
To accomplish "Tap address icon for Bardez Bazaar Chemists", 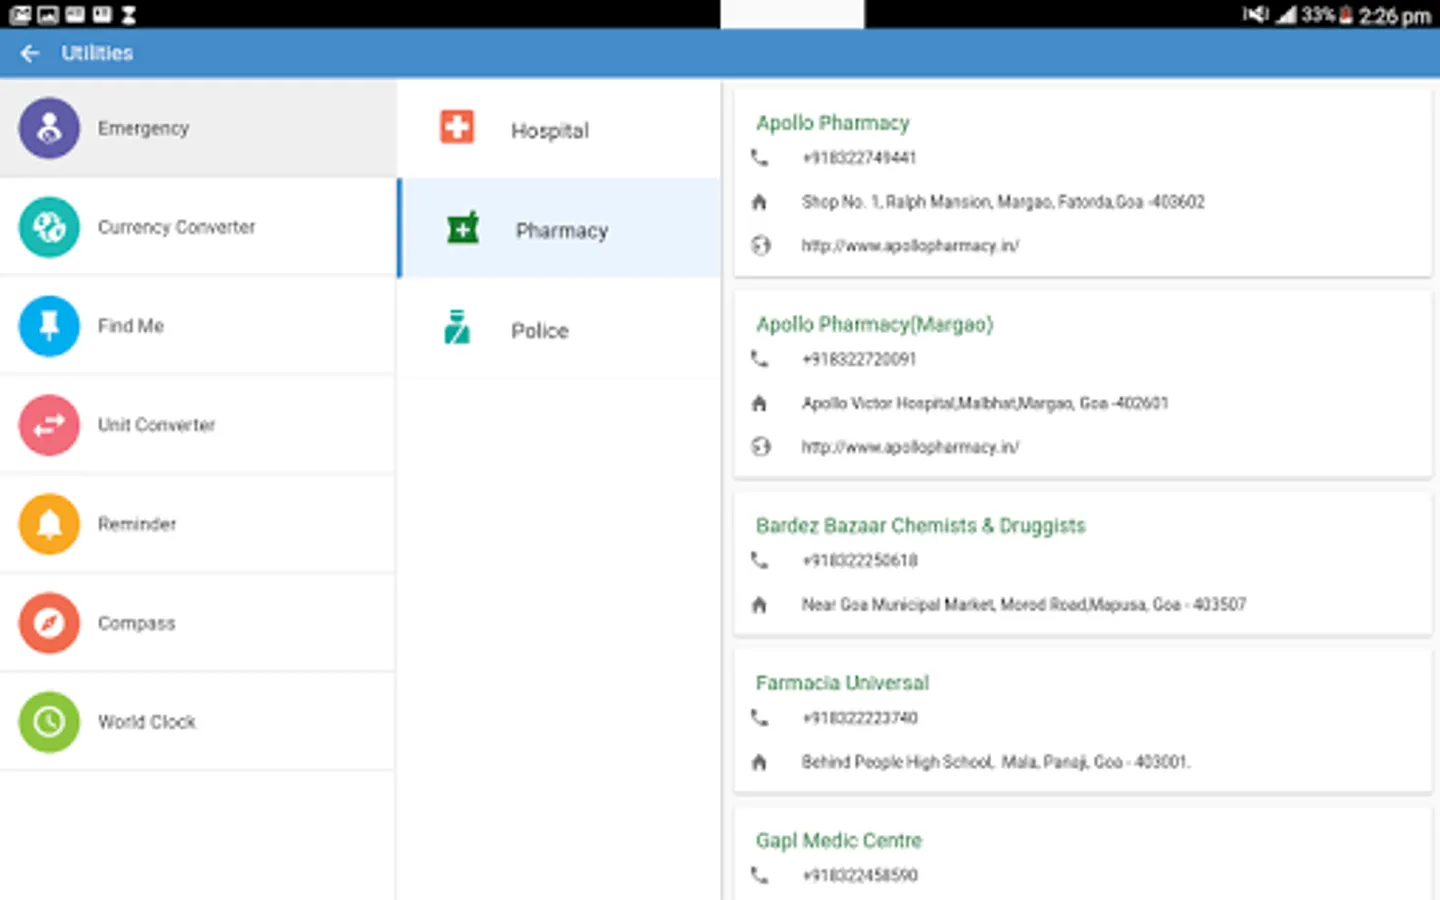I will (760, 604).
